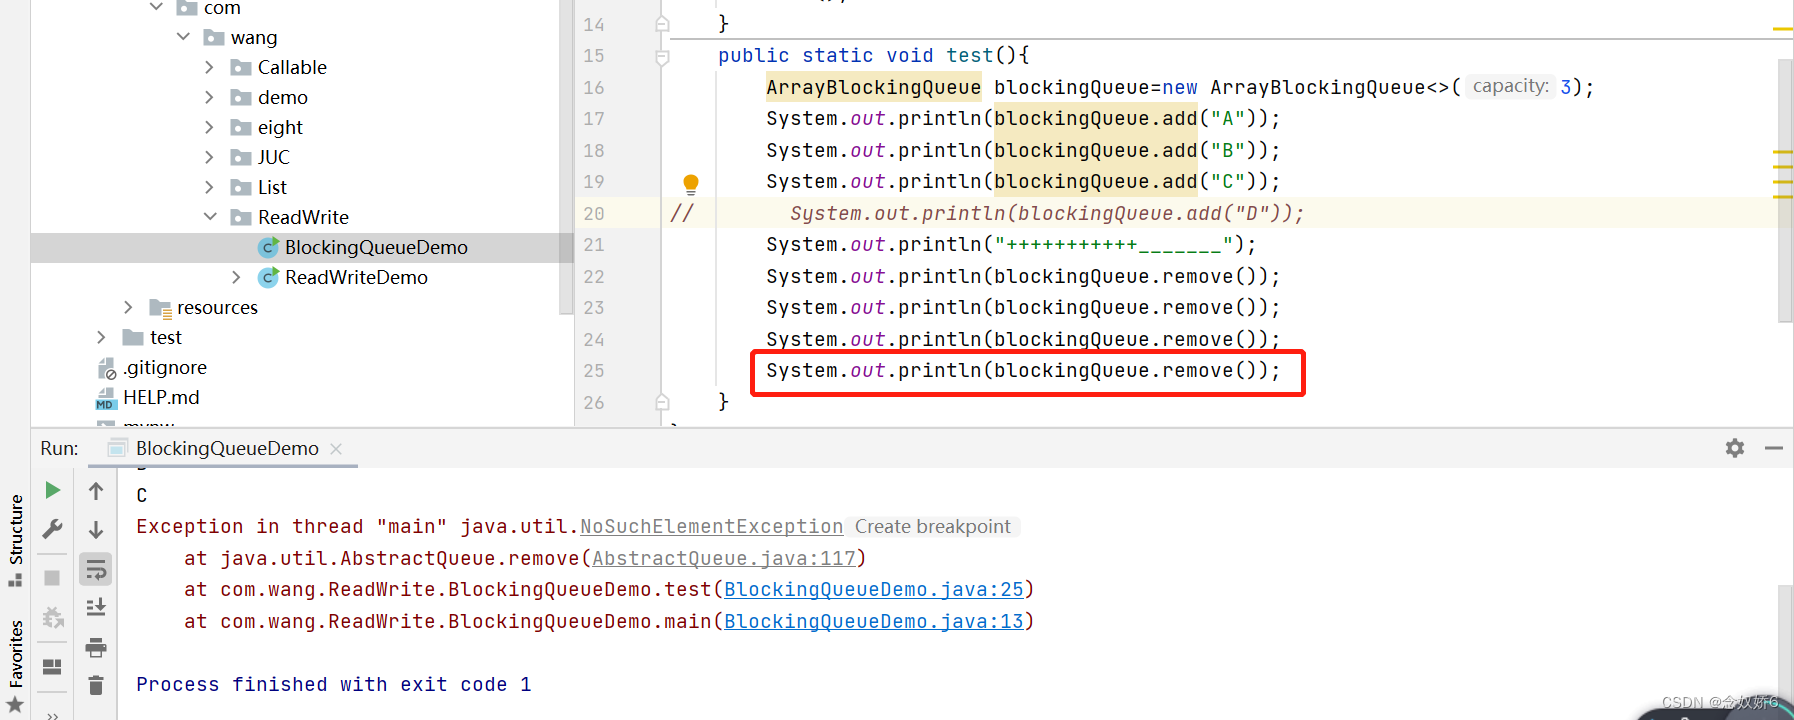Click ArrayBlockingQueue type on line 16
1794x720 pixels.
(873, 88)
